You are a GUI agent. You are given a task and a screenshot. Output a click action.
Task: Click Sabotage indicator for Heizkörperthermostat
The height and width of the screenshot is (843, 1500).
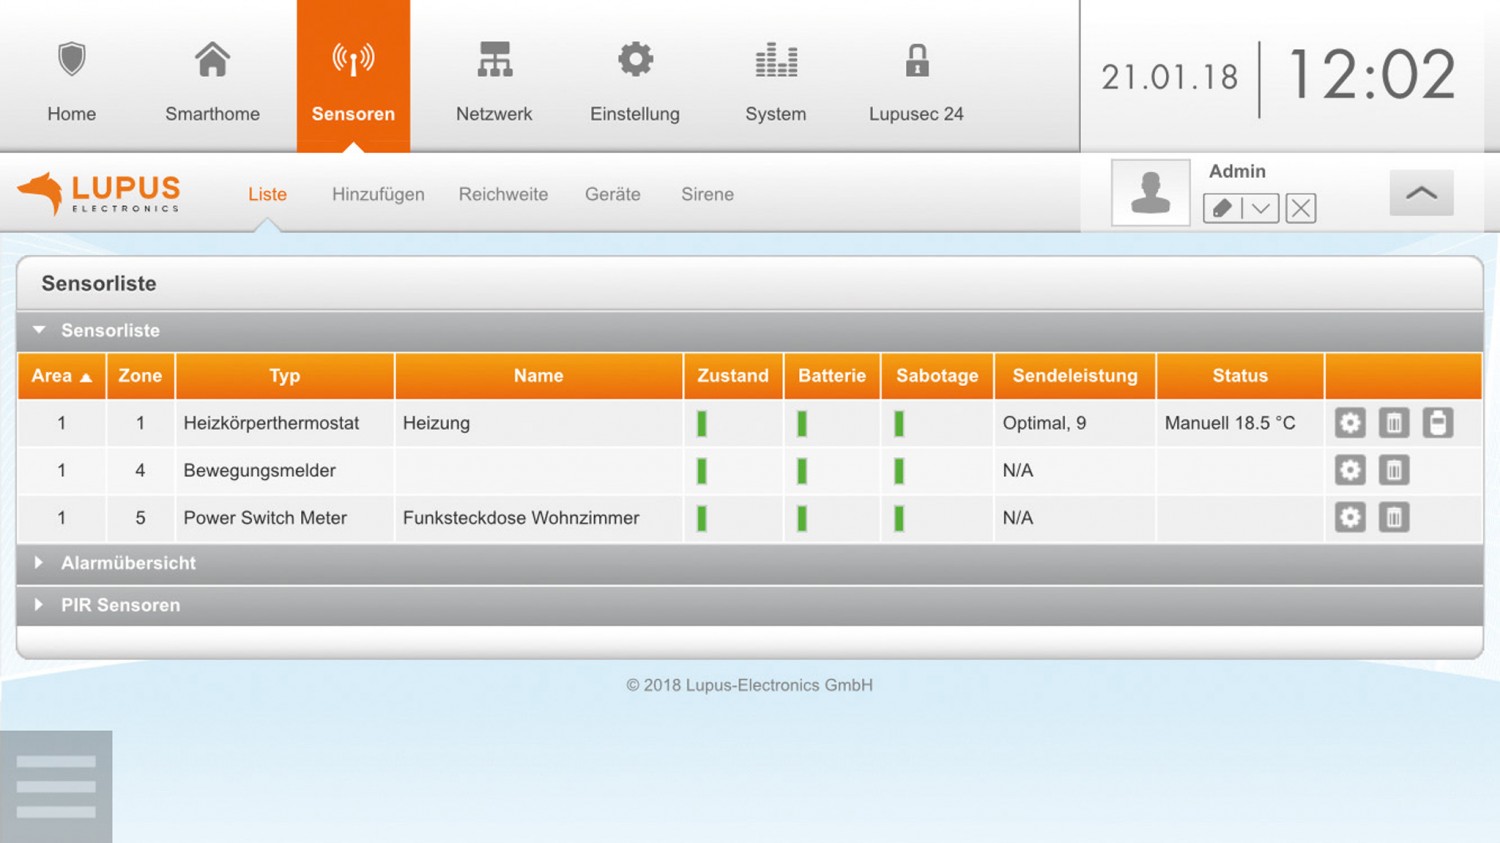point(899,424)
